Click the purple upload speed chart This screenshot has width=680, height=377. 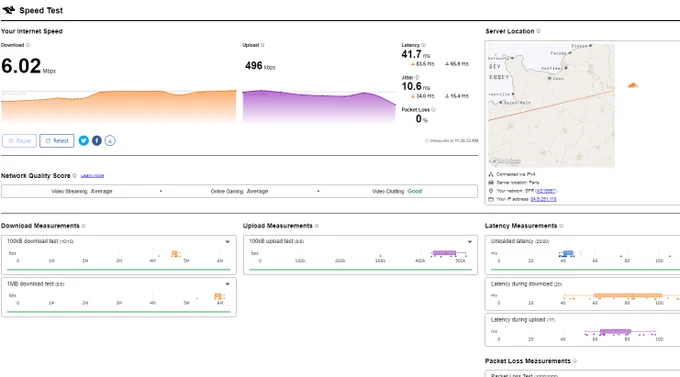coord(319,106)
